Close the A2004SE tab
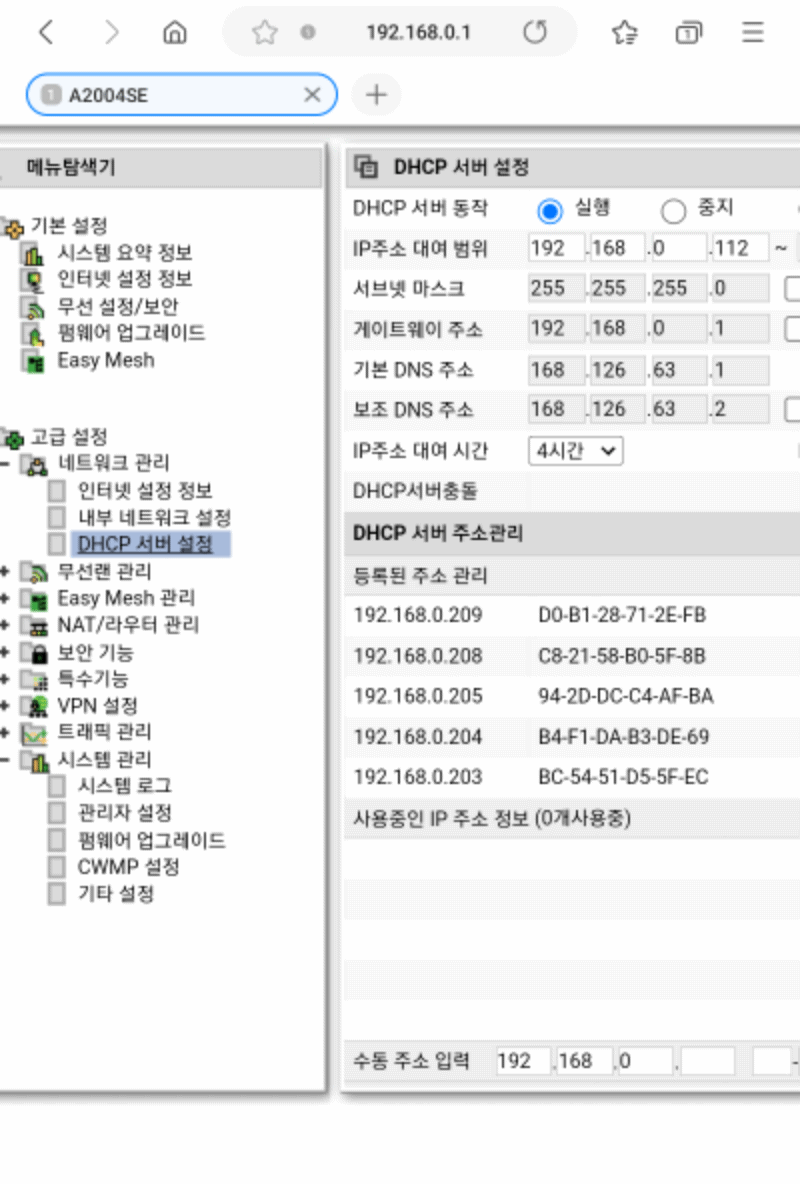 [312, 94]
